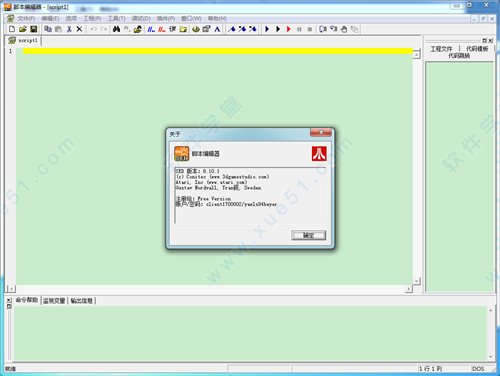Switch to the 工程文件 tab
Viewport: 500px width, 376px height.
(x=441, y=49)
